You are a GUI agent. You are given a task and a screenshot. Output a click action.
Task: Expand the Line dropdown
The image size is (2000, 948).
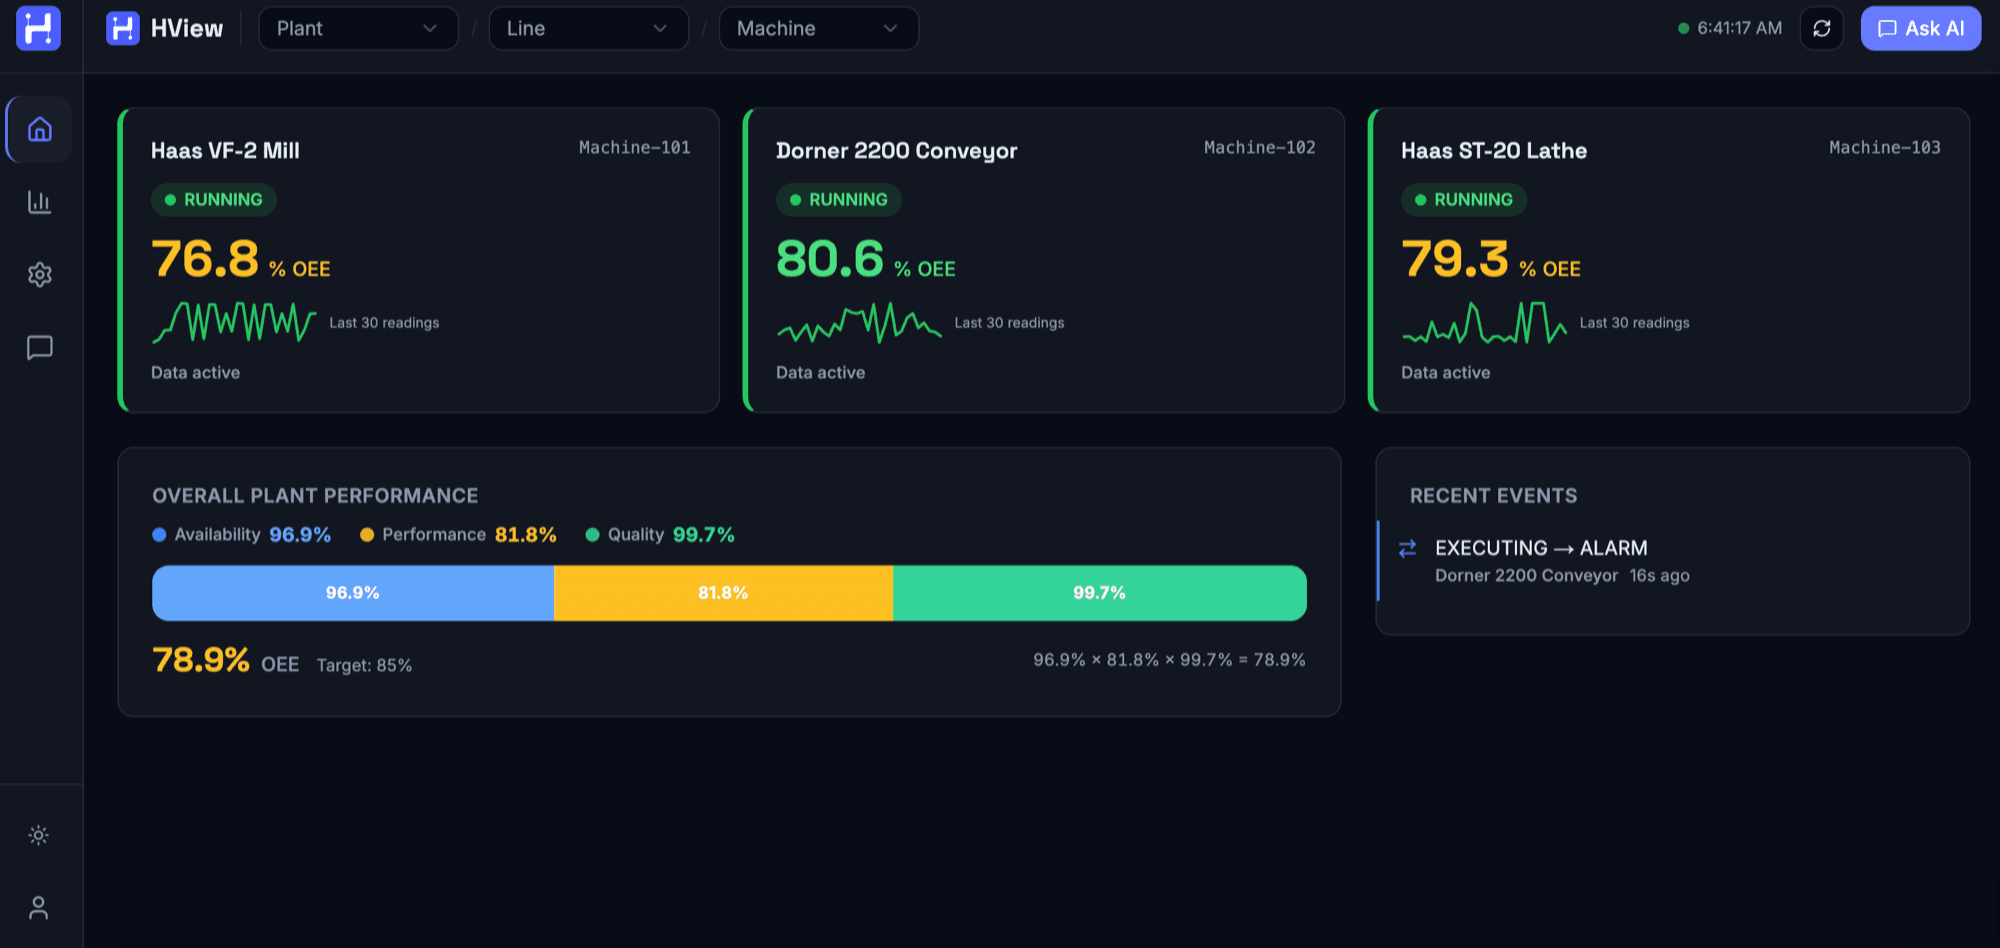(588, 28)
